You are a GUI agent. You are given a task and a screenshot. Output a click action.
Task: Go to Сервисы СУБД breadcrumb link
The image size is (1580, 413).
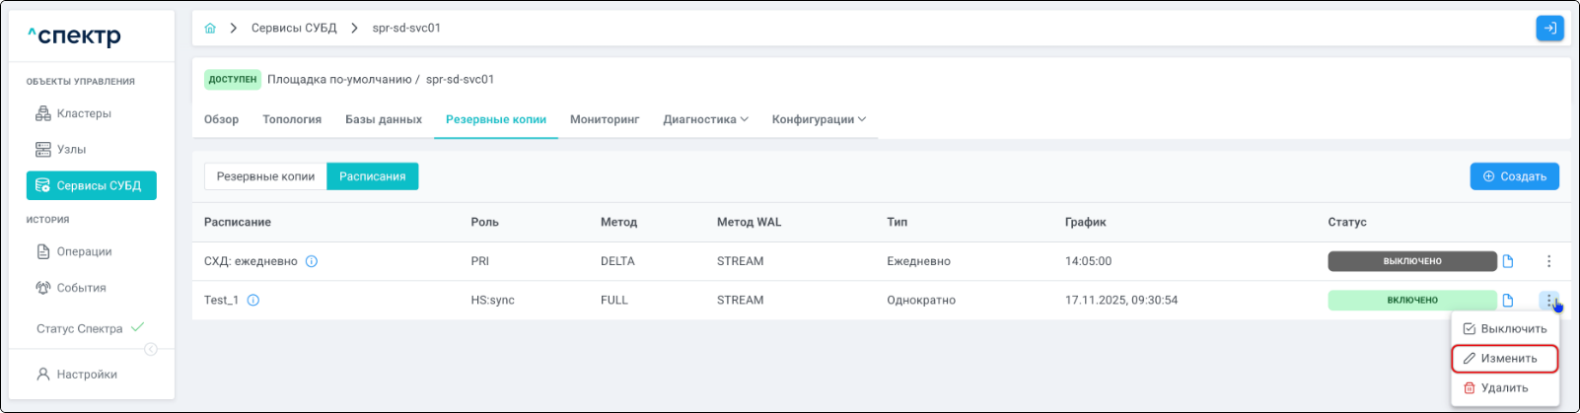coord(293,28)
